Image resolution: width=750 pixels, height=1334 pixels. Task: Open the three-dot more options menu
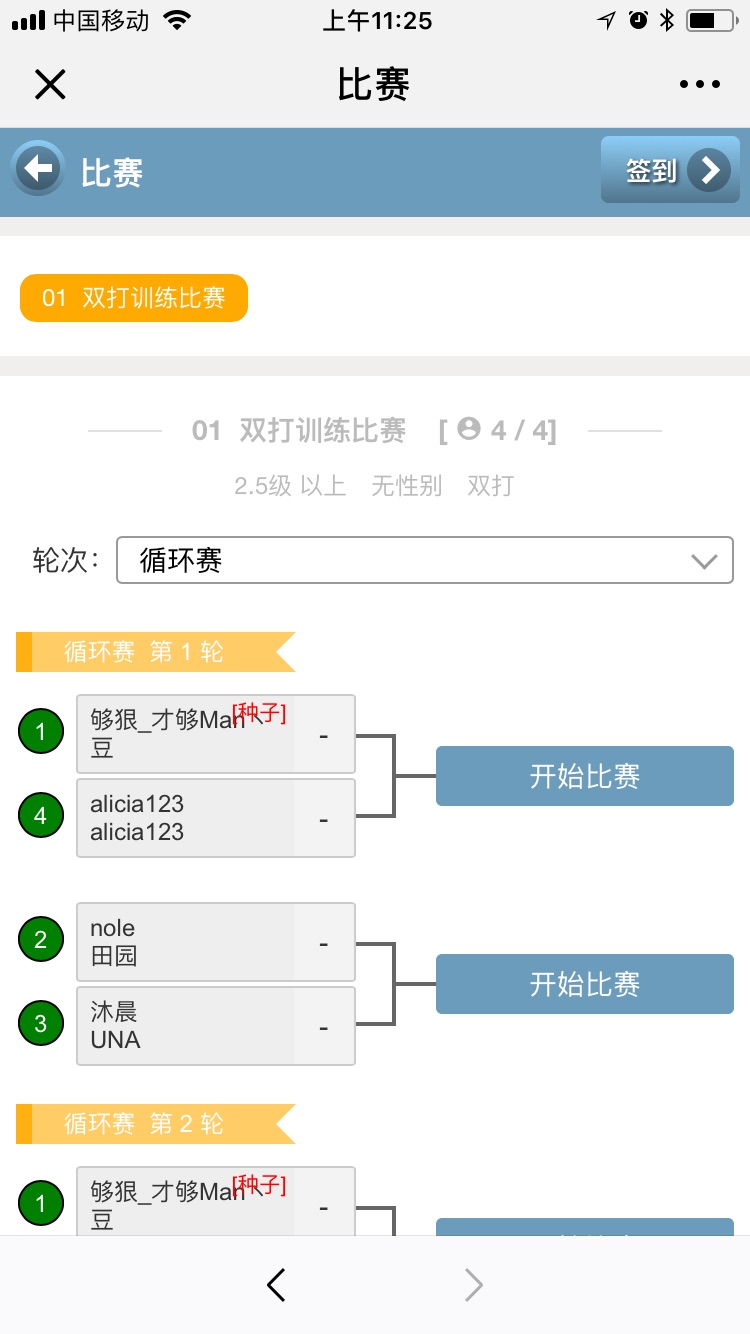pos(699,85)
